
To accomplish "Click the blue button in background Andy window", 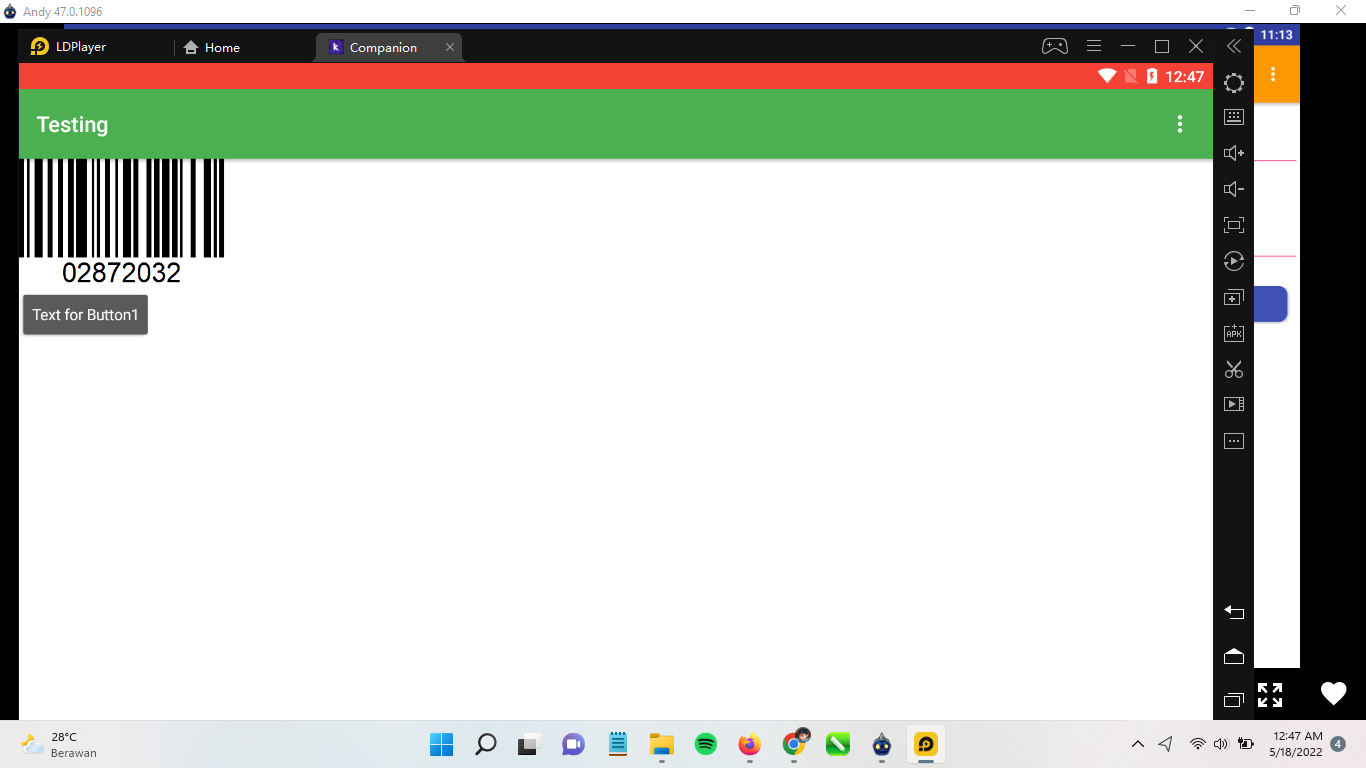I will [x=1271, y=304].
